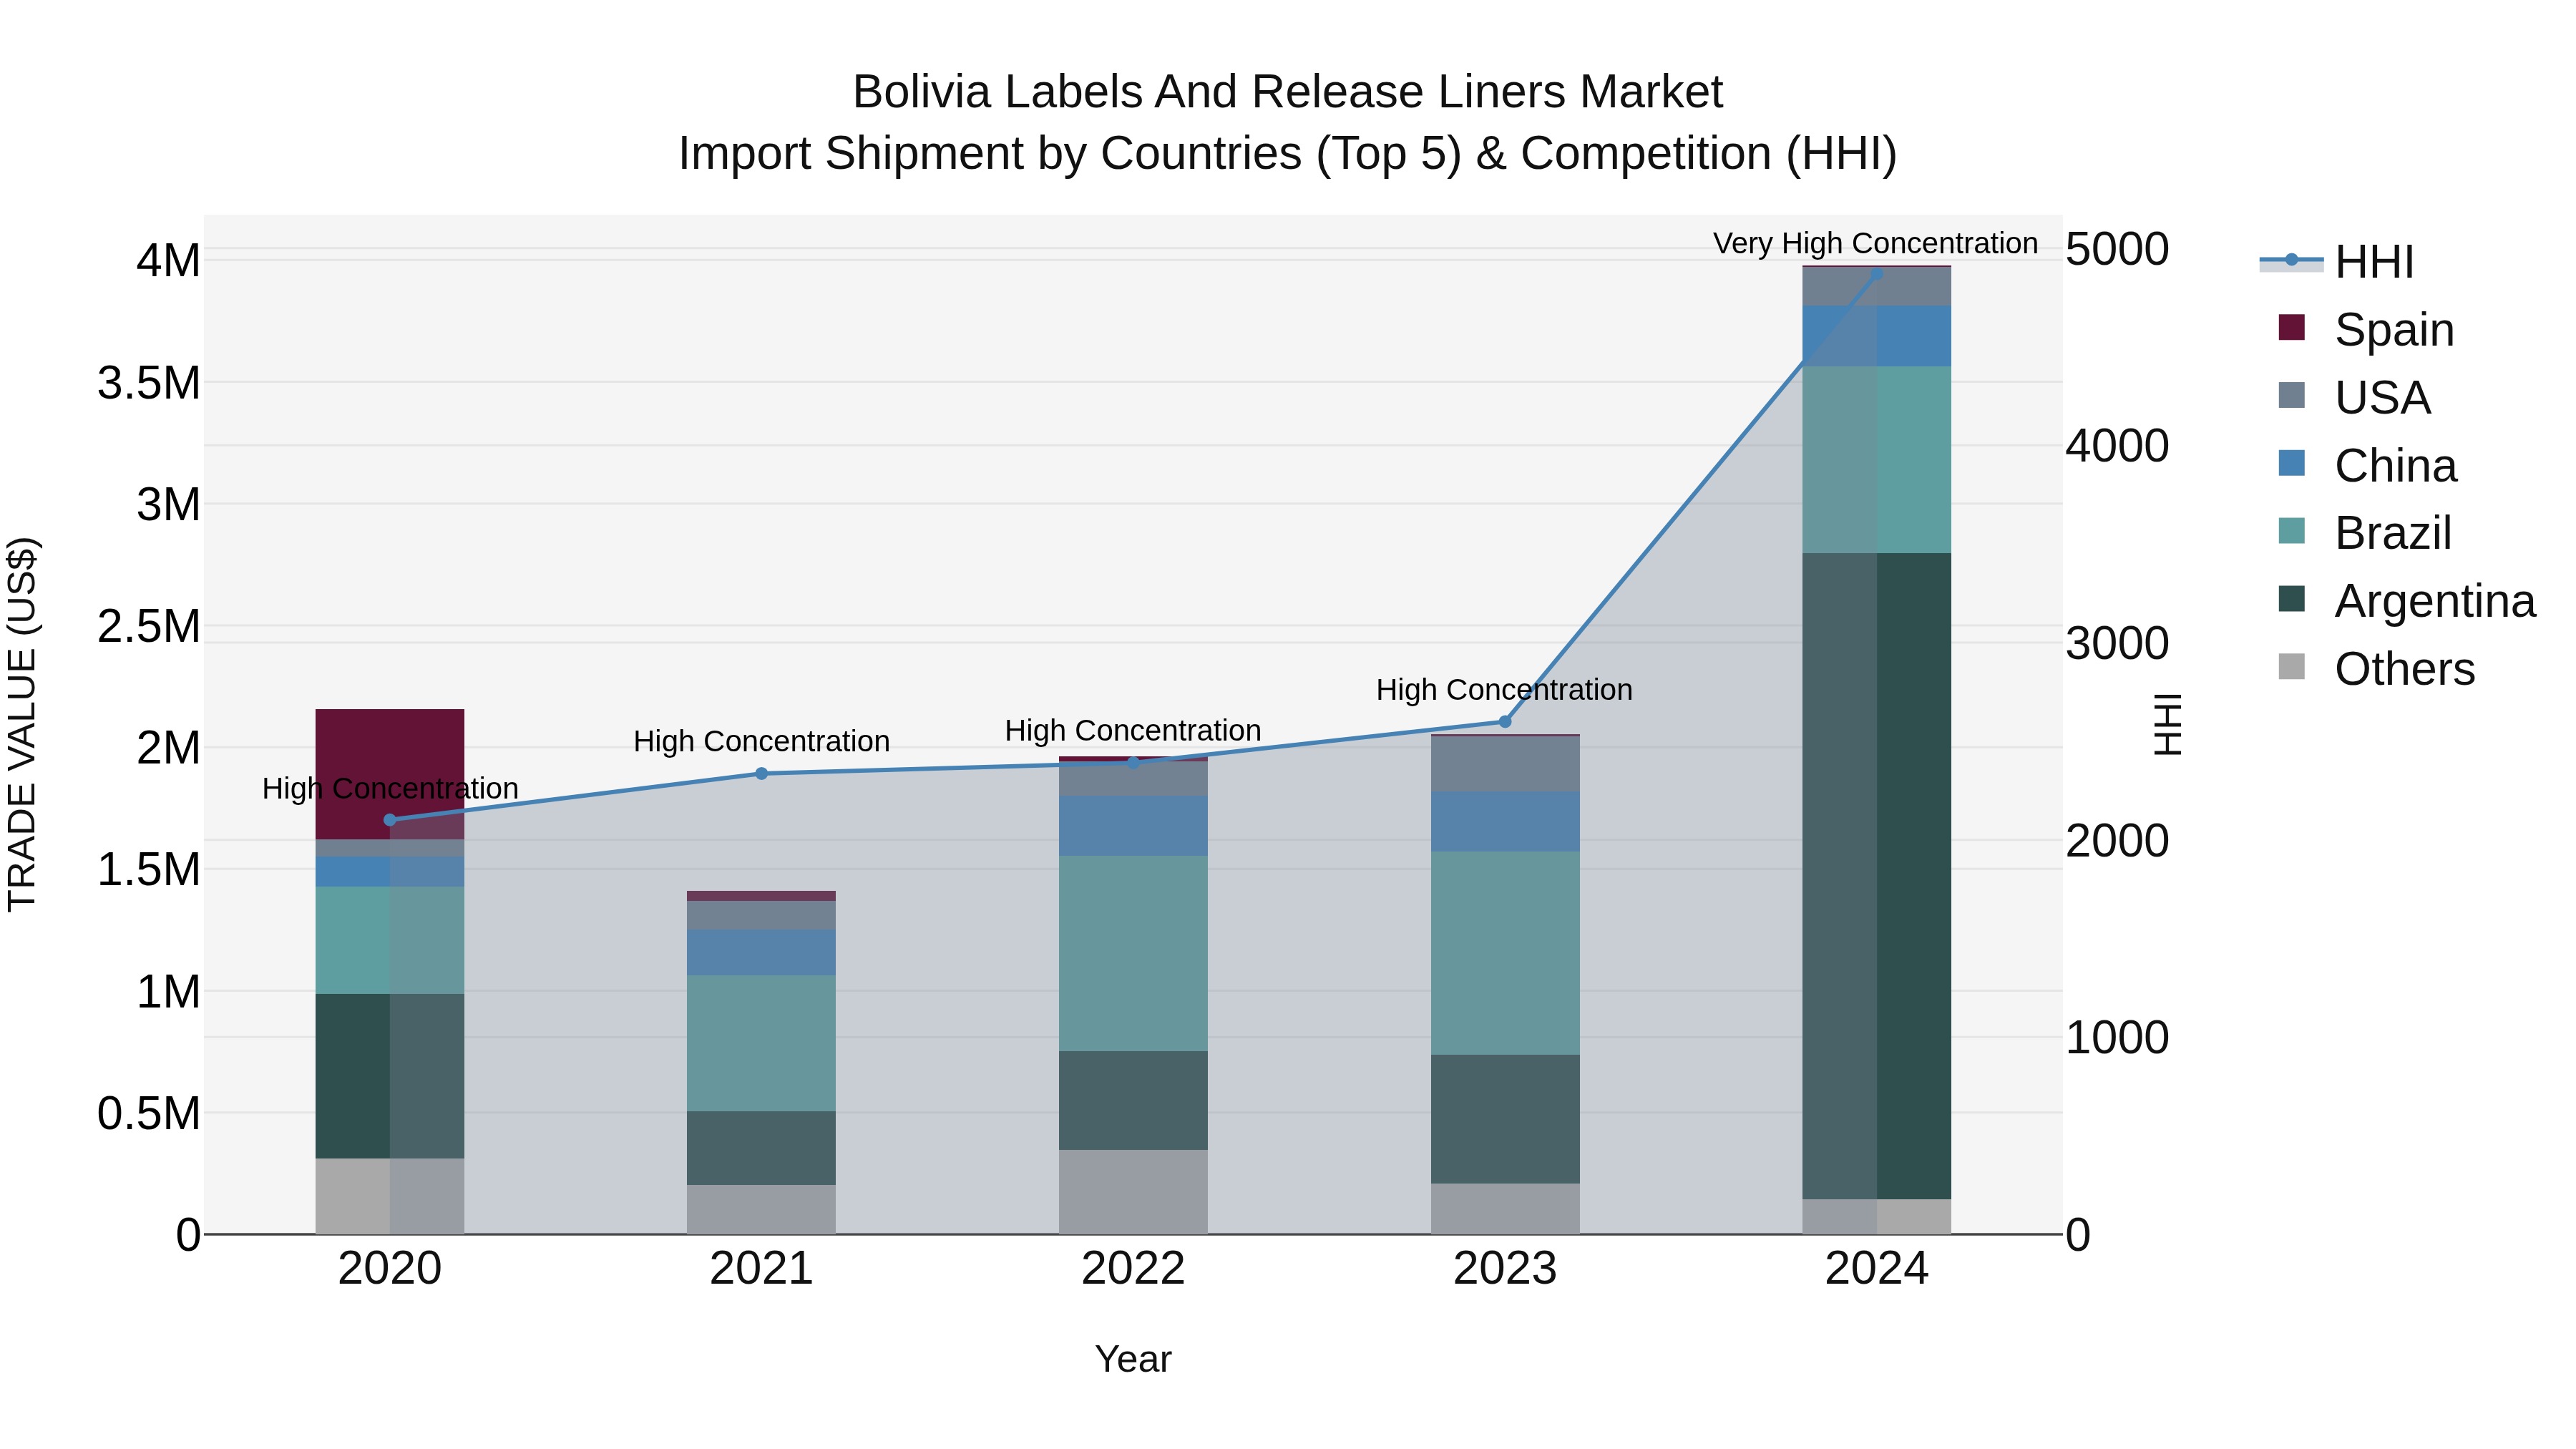Select the Brazil segment of 2021 bar
The image size is (2576, 1449).
click(x=761, y=1043)
